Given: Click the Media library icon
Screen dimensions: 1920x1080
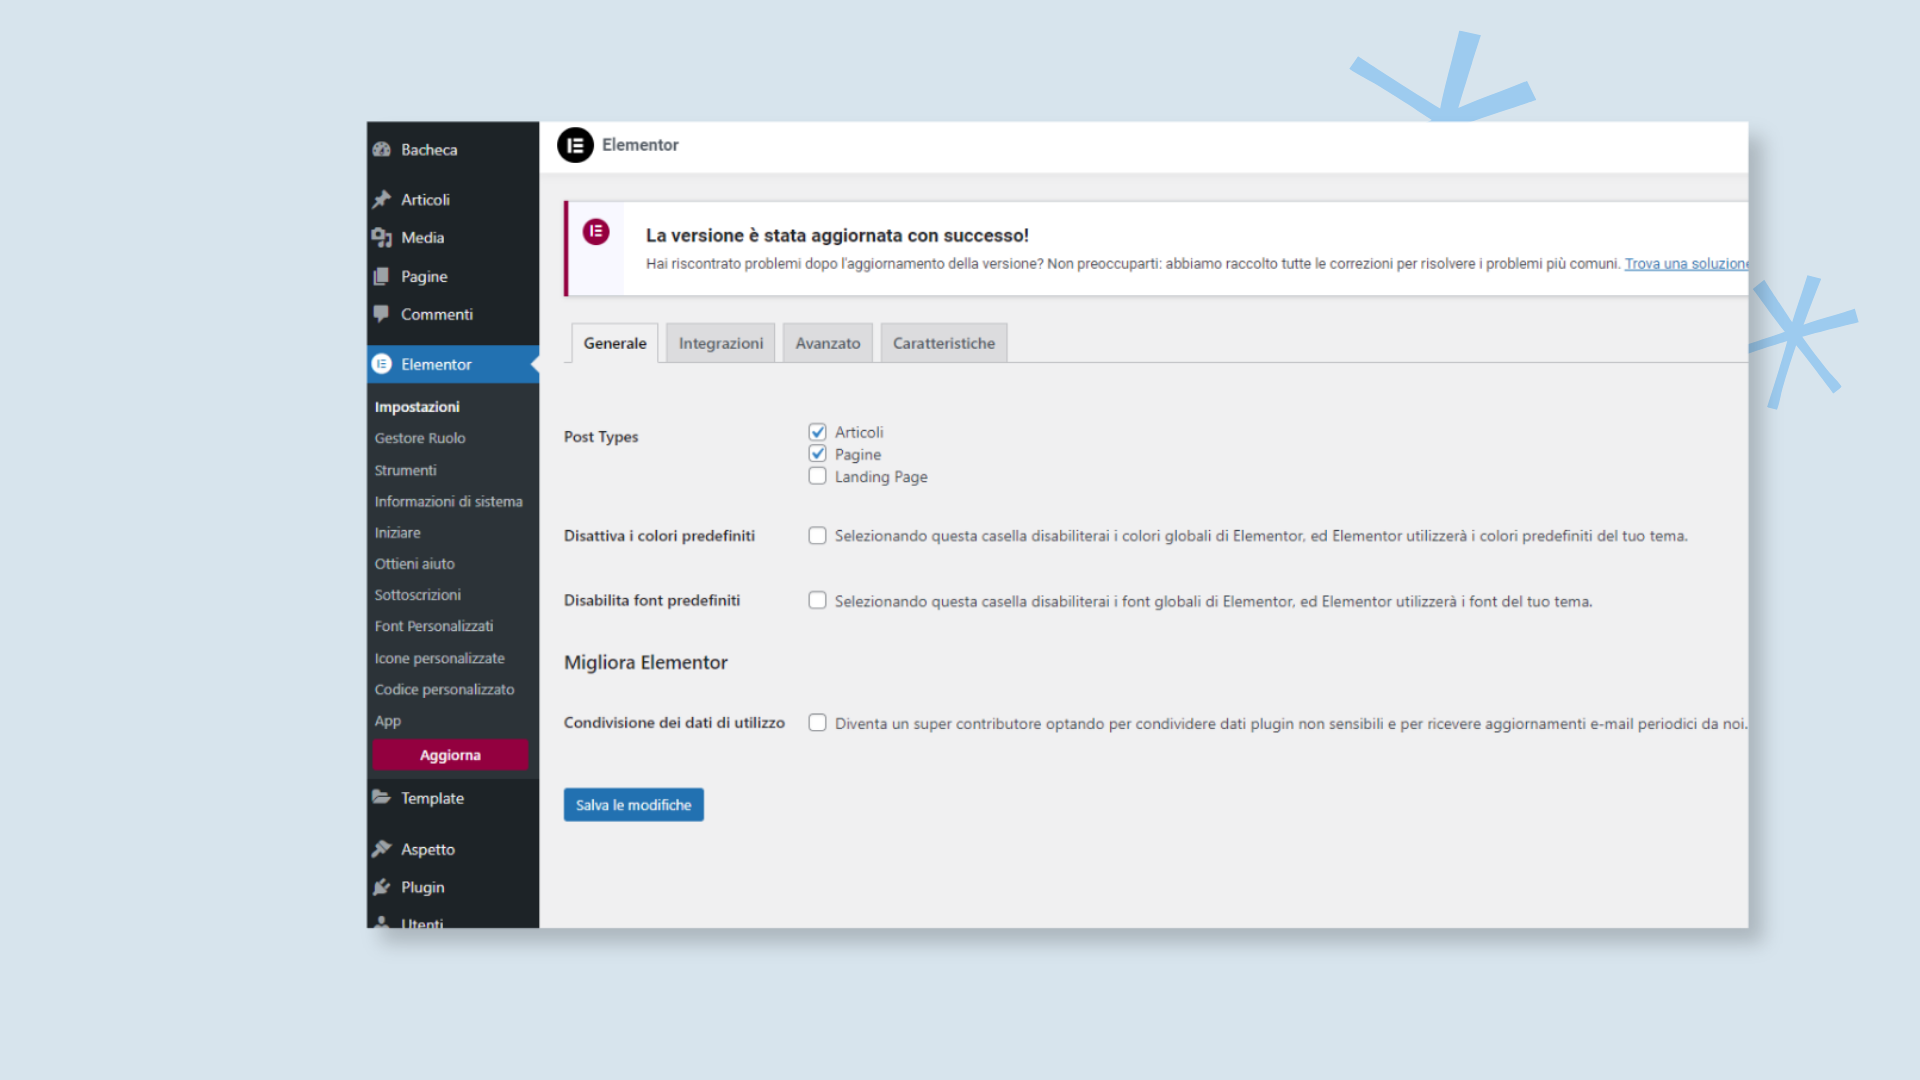Looking at the screenshot, I should [384, 237].
